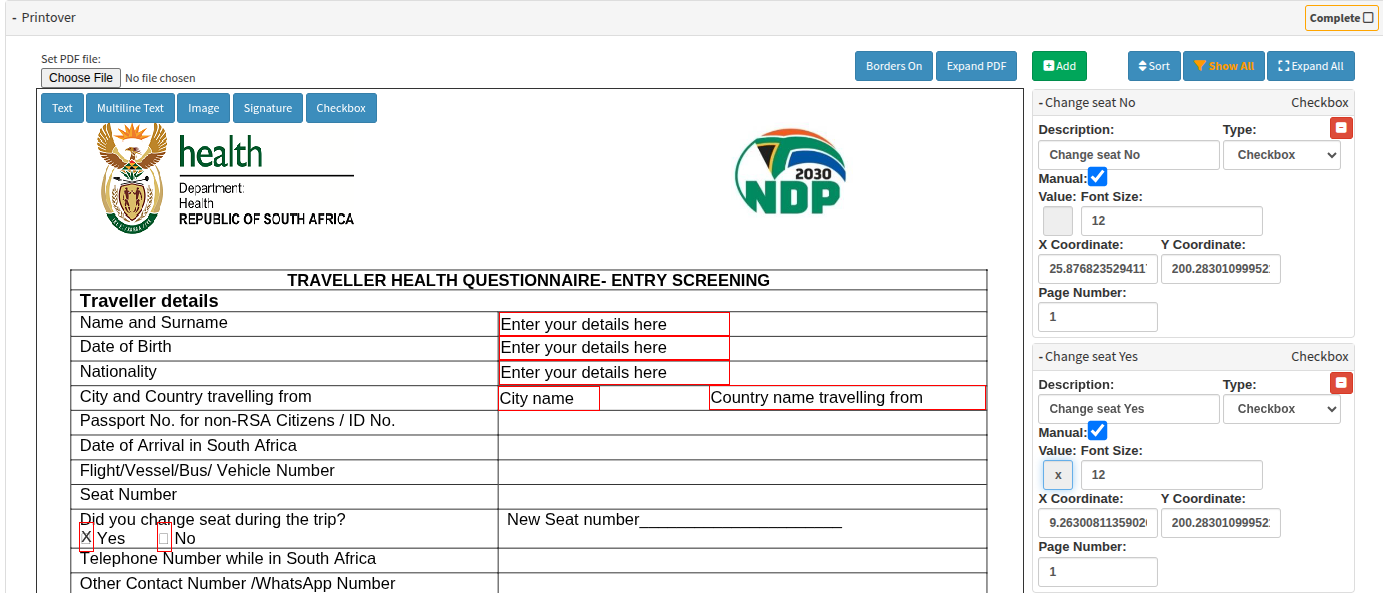Open the Type dropdown for Change seat Yes
The image size is (1383, 593).
1282,409
